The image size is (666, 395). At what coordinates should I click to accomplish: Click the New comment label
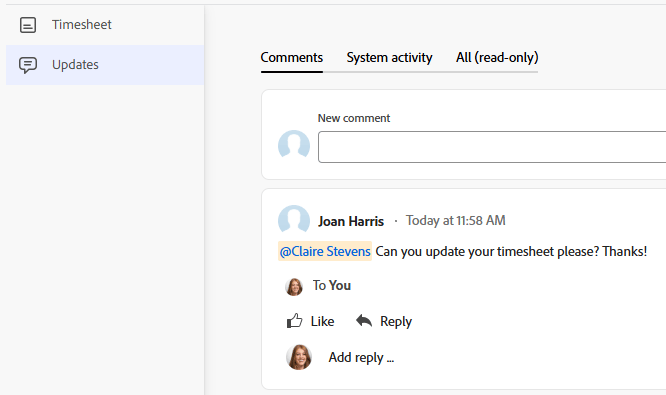click(x=354, y=118)
